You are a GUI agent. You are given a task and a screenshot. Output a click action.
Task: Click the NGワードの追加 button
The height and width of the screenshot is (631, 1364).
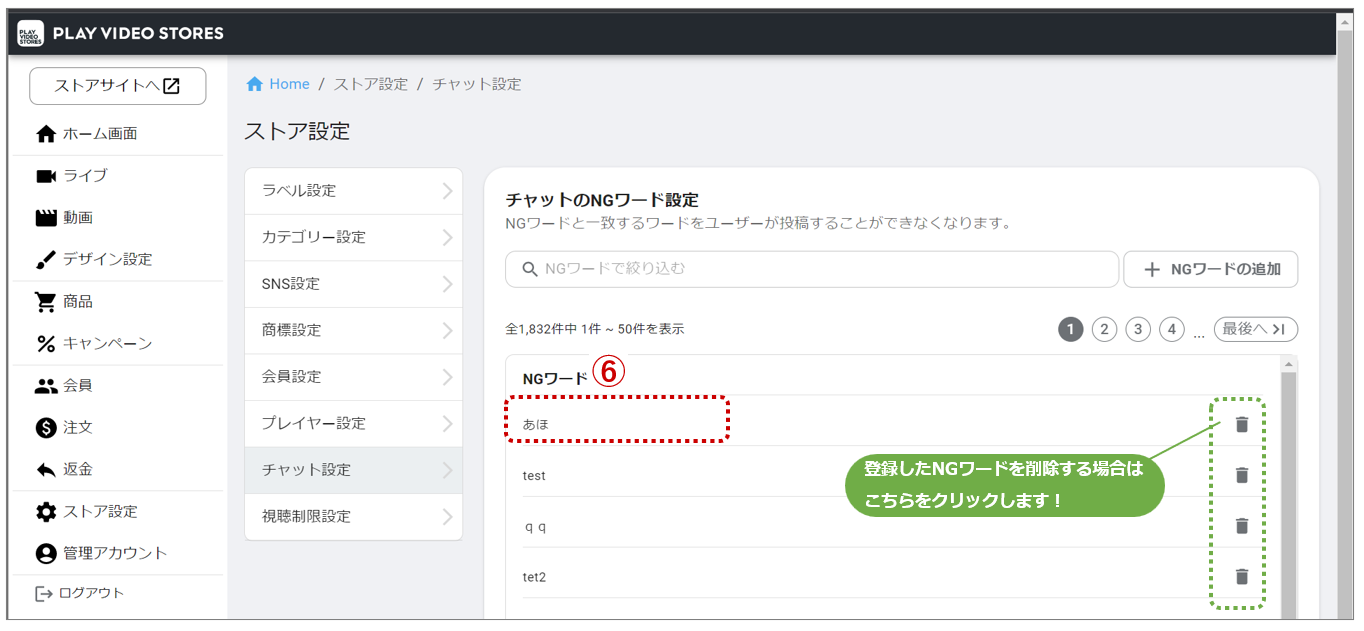coord(1210,269)
